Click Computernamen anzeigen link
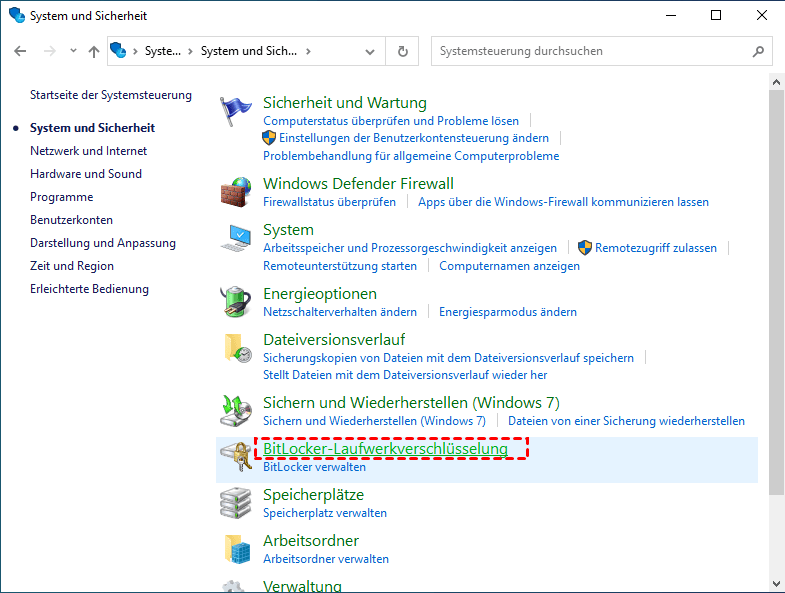Viewport: 785px width, 593px height. [509, 266]
